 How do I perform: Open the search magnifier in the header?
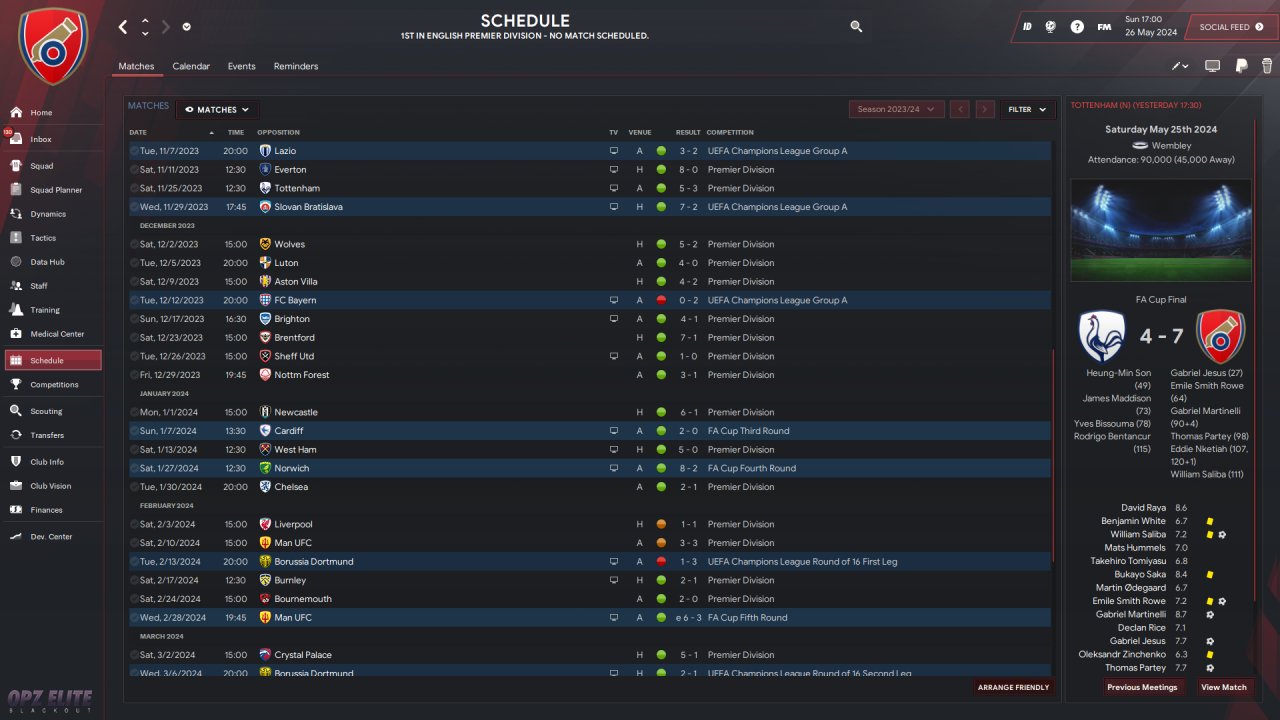click(856, 27)
